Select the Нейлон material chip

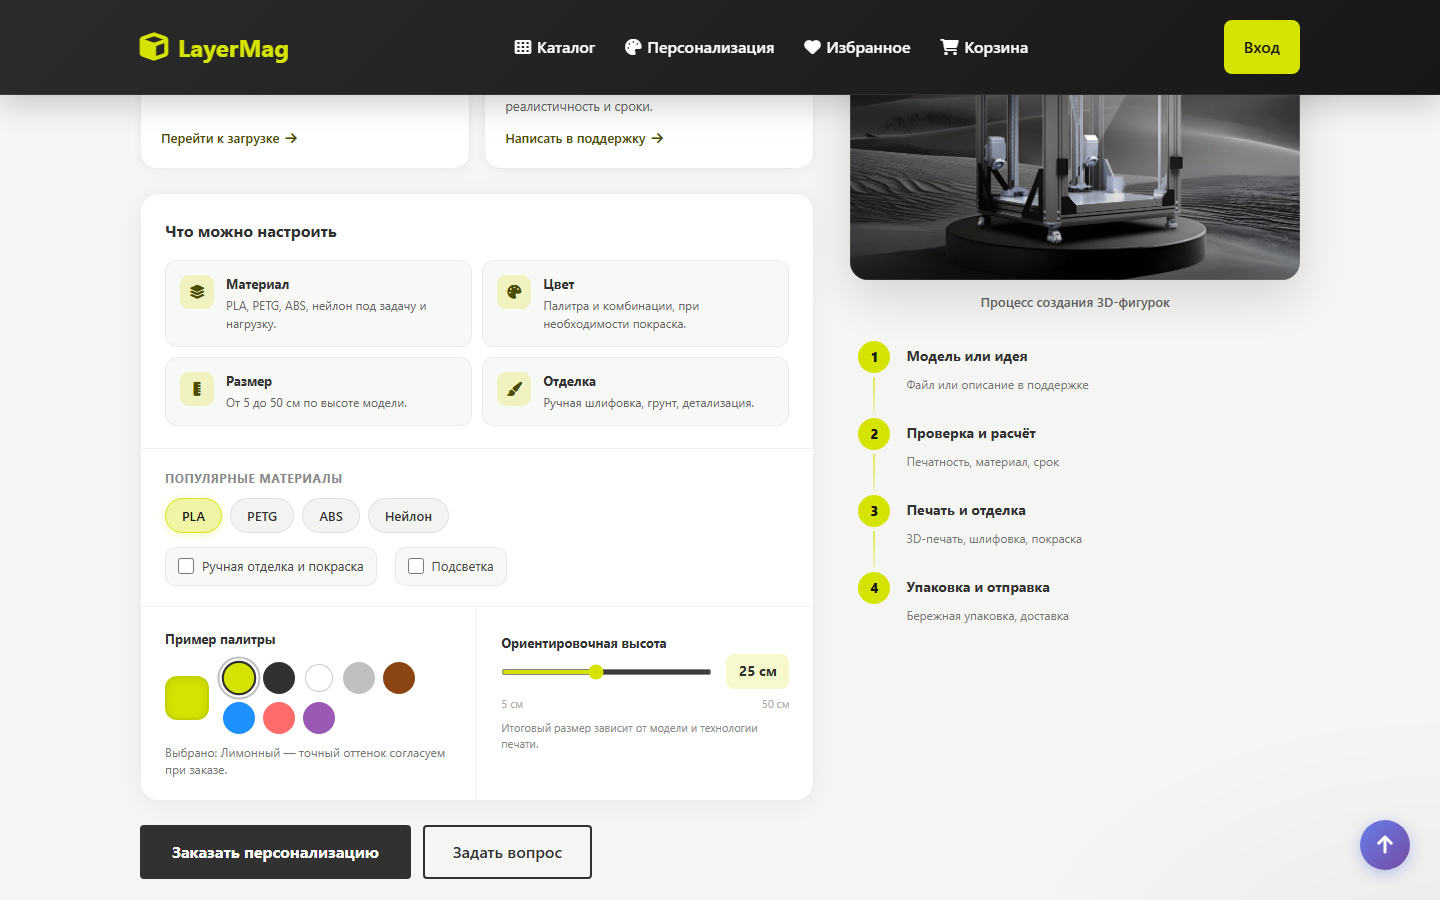click(408, 516)
